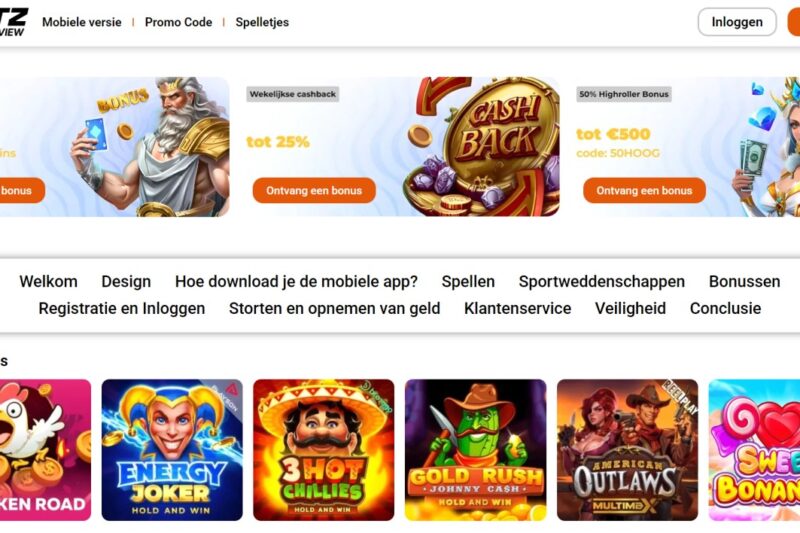
Task: Jump to the Sportweddenschappen section
Action: [602, 282]
